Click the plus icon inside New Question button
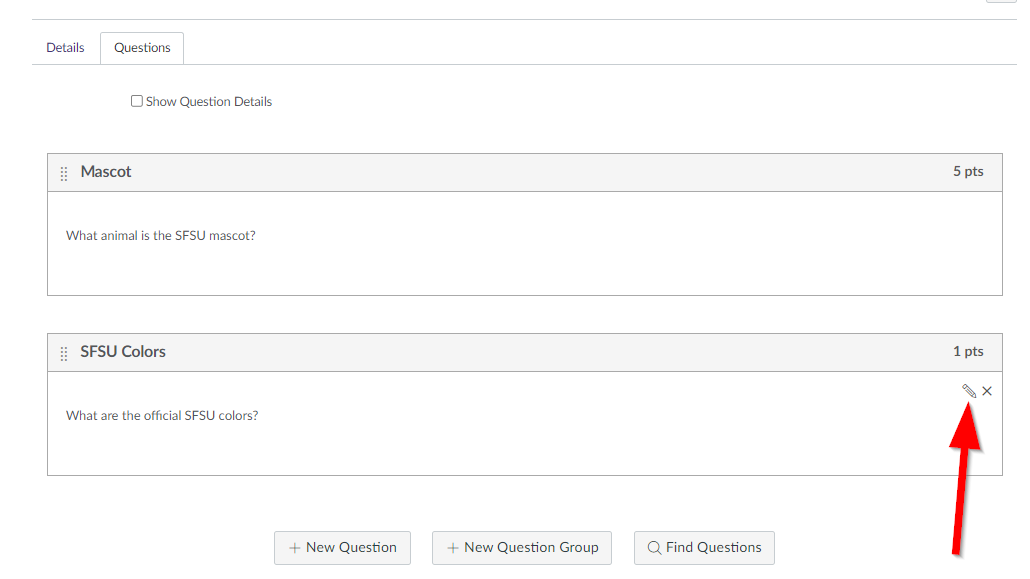 294,548
